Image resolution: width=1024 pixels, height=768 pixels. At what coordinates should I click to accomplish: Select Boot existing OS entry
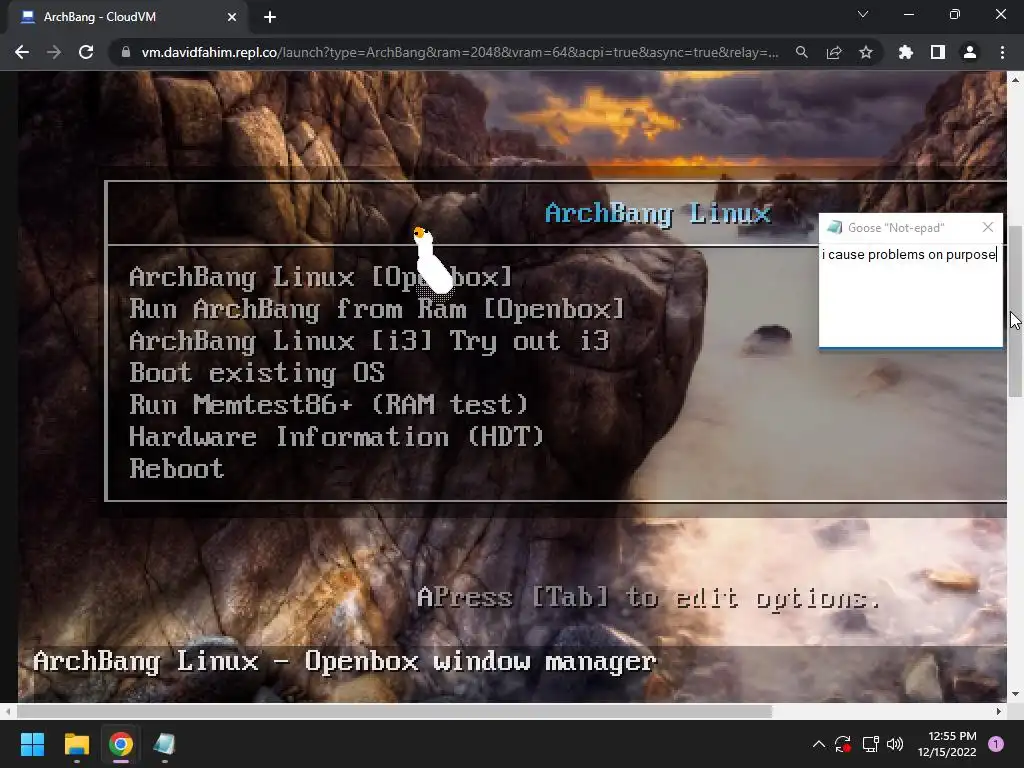point(257,373)
